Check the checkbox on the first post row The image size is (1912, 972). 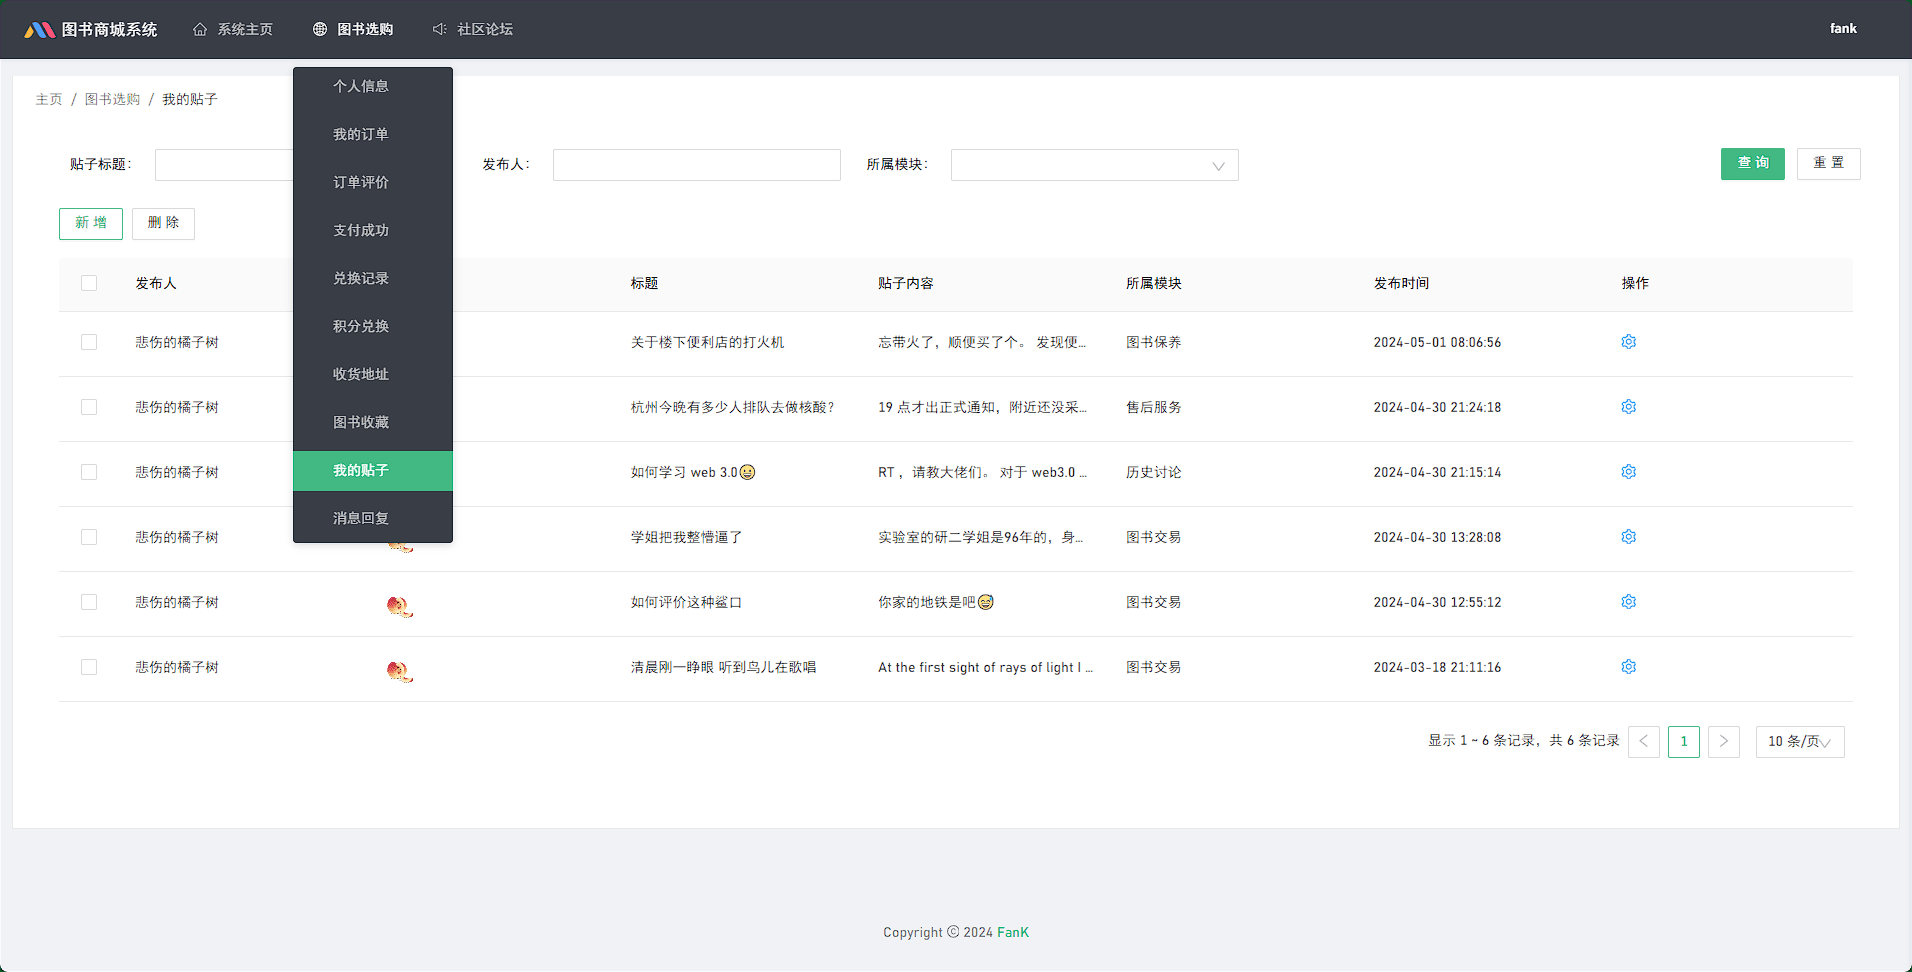(x=89, y=341)
